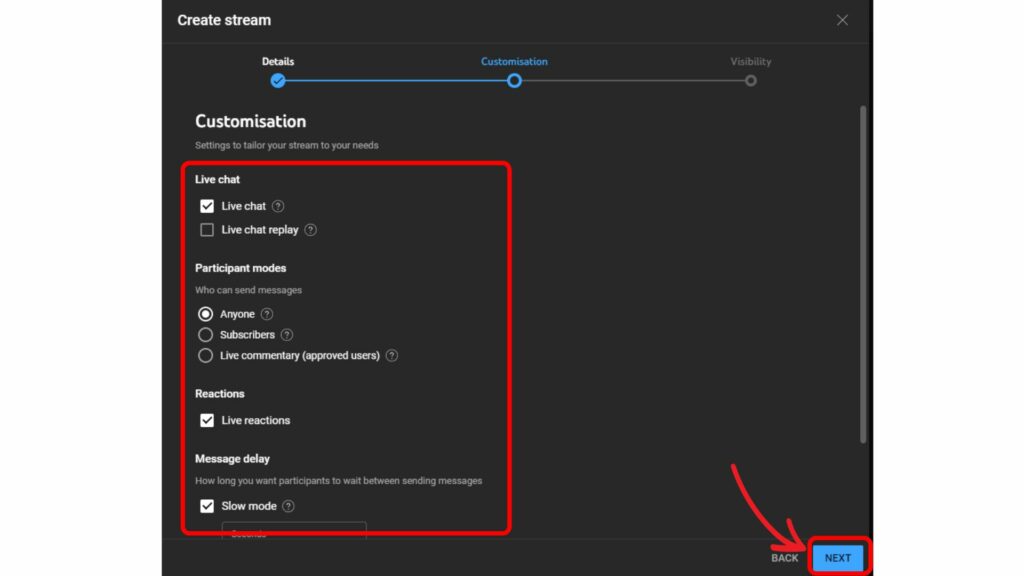Select Anyone as message participants
The image size is (1024, 576).
[206, 314]
